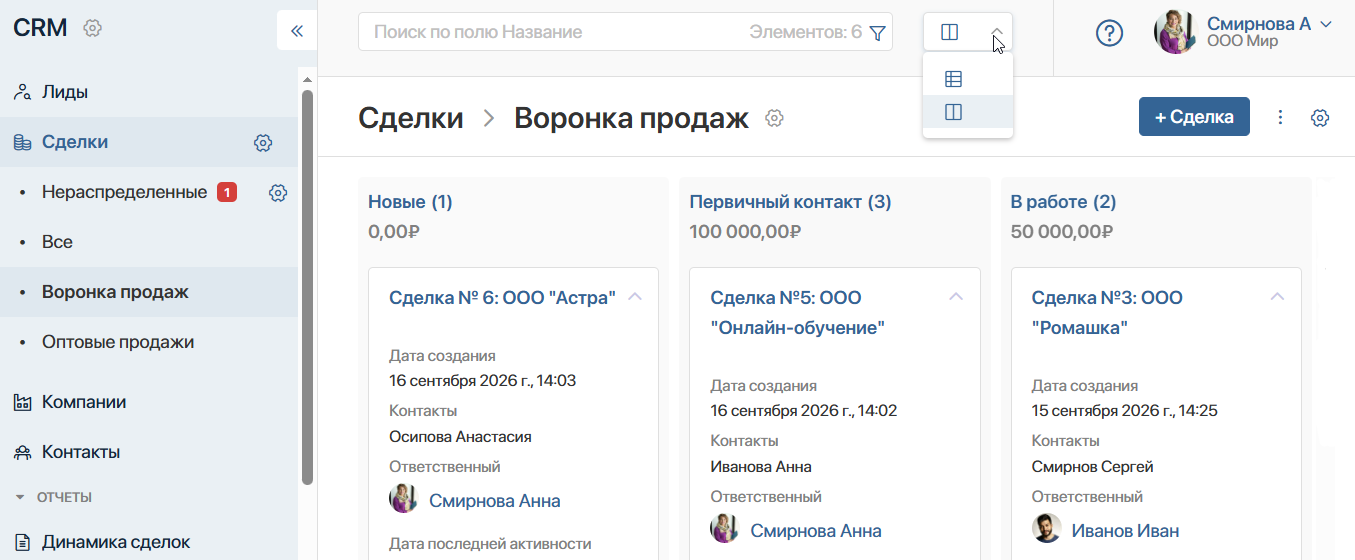Click red badge counter on Нераспределенные
This screenshot has height=560, width=1355.
(x=227, y=192)
